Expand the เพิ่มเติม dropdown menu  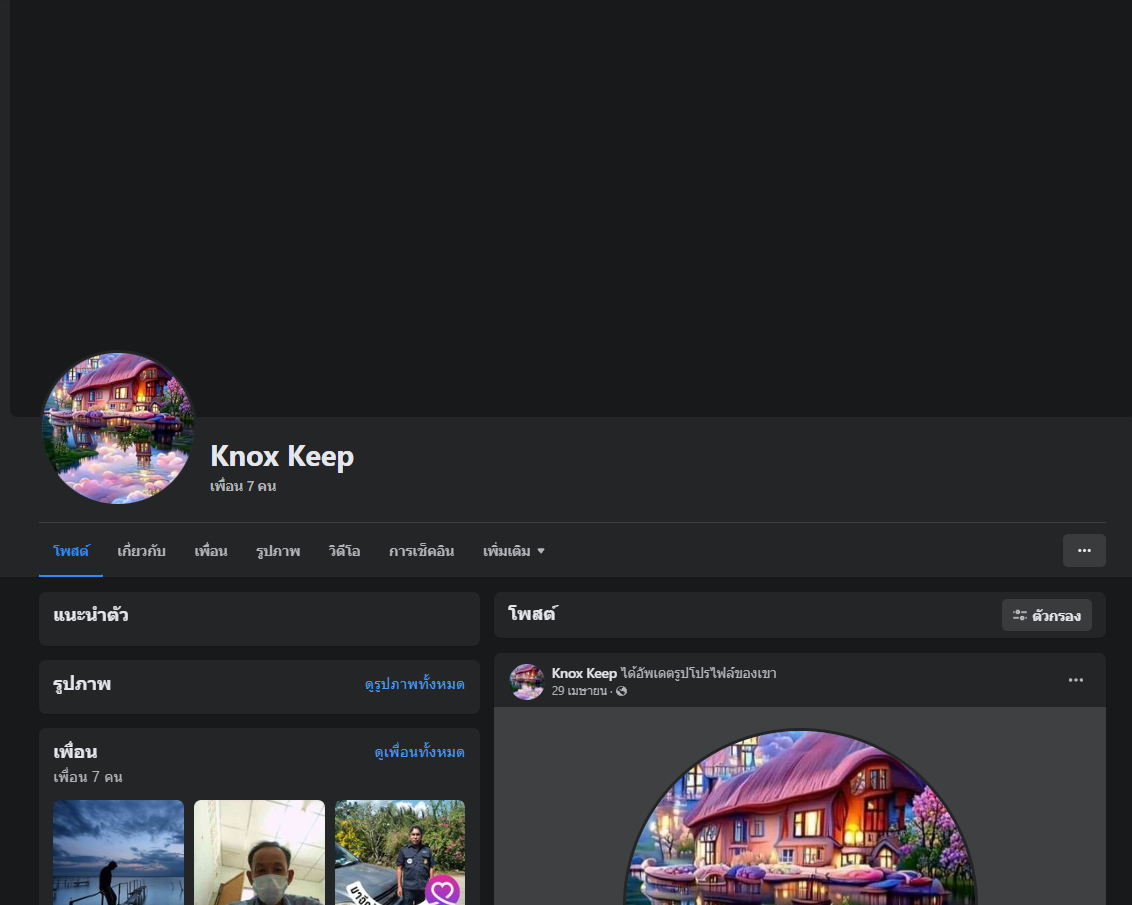pos(513,551)
